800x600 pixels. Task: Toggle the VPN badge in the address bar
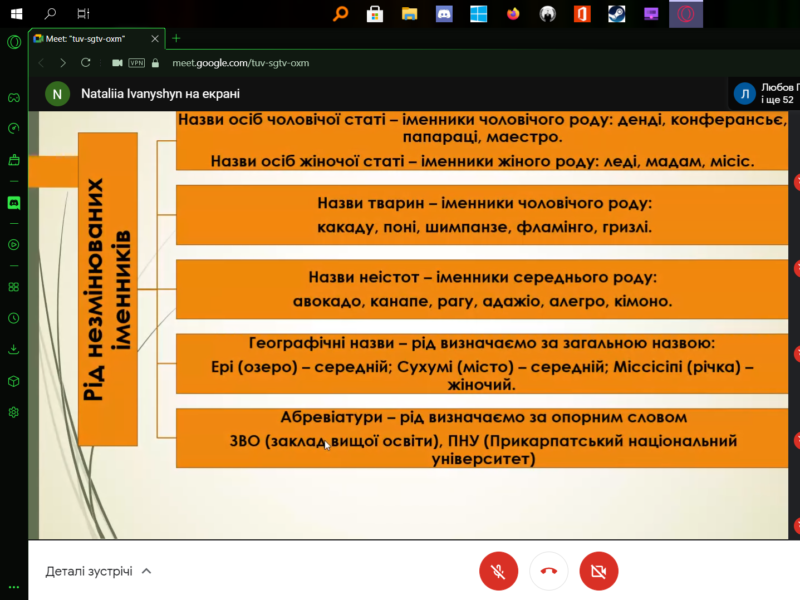[x=135, y=62]
